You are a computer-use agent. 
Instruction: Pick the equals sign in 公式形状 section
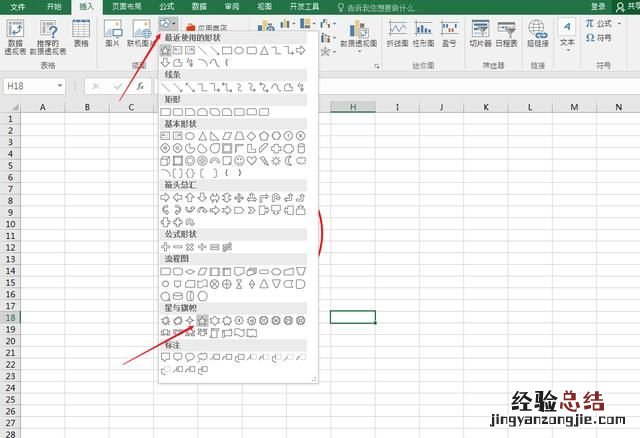coord(215,247)
